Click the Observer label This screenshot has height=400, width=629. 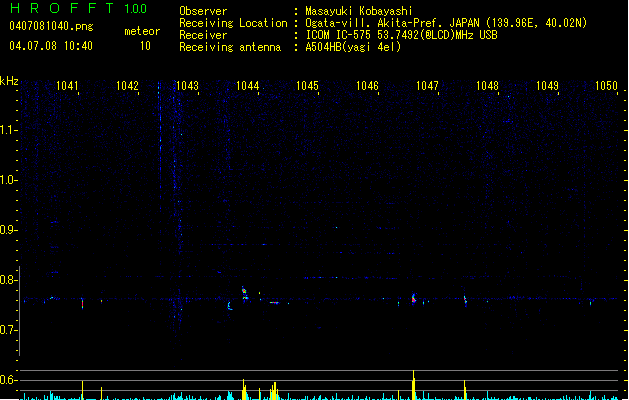pyautogui.click(x=203, y=11)
